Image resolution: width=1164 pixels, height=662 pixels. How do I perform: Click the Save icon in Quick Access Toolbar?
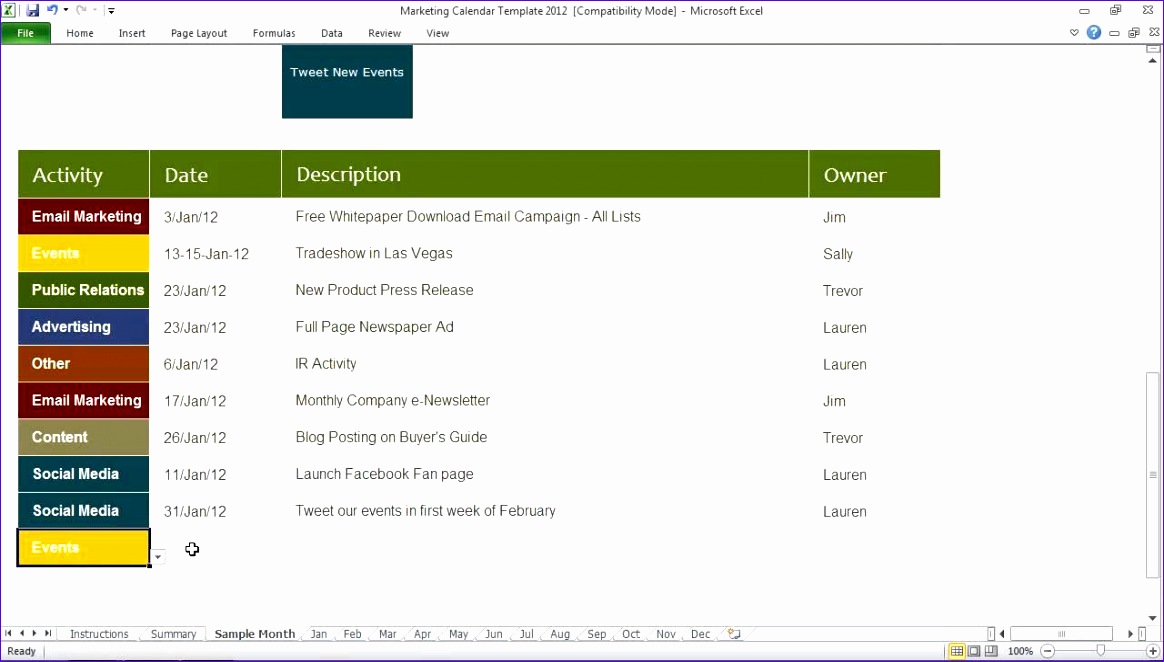tap(33, 10)
